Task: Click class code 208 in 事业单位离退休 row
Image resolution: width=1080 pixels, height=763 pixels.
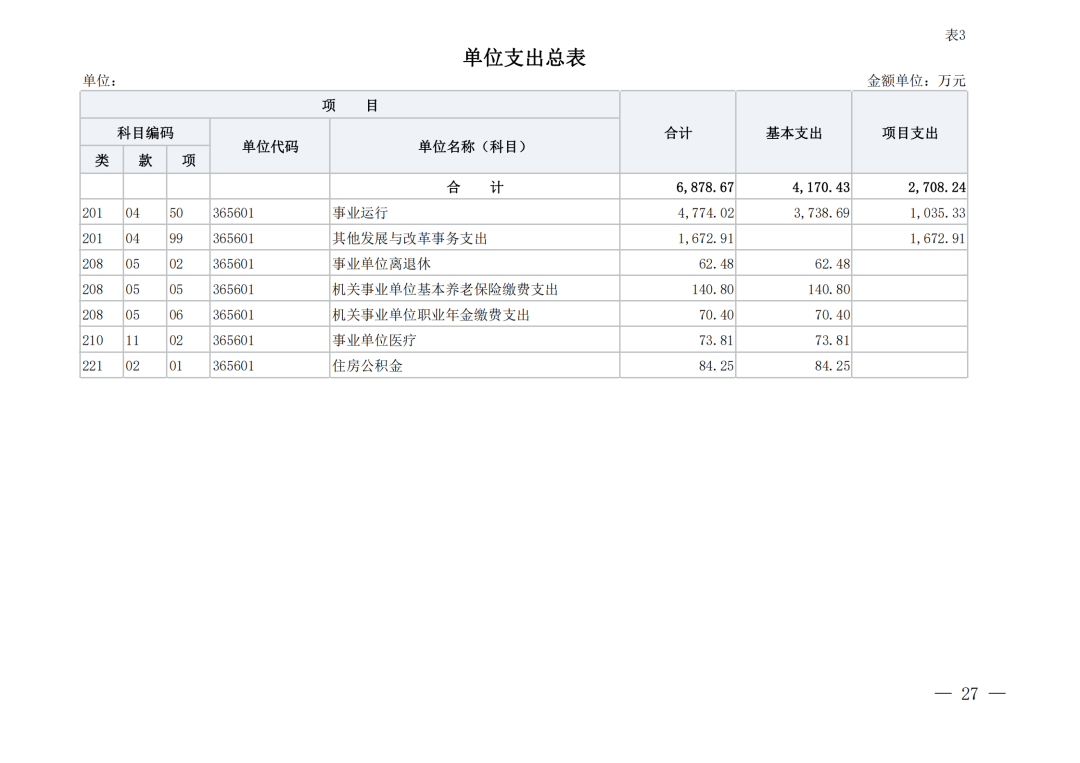Action: pos(92,264)
